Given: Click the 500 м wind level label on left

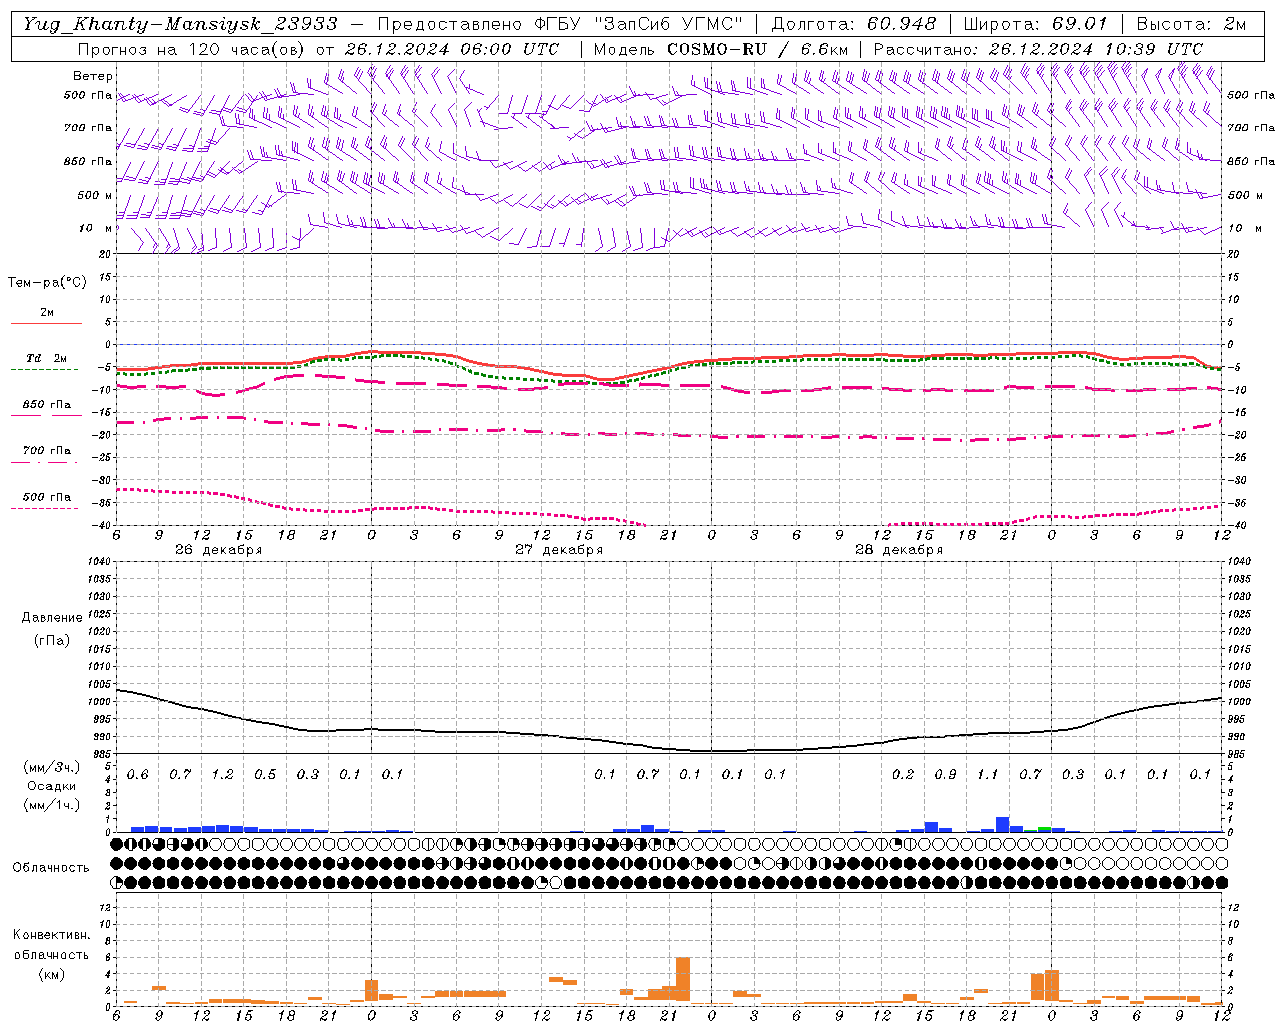Looking at the screenshot, I should [x=95, y=195].
